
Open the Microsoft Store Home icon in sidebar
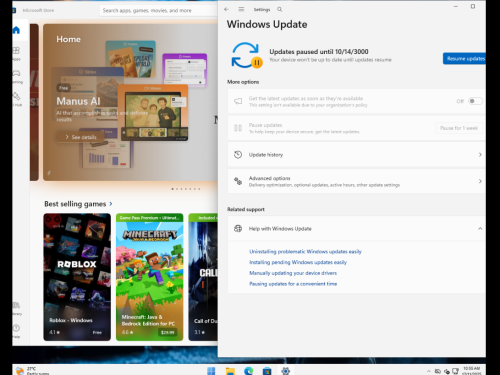[x=16, y=30]
